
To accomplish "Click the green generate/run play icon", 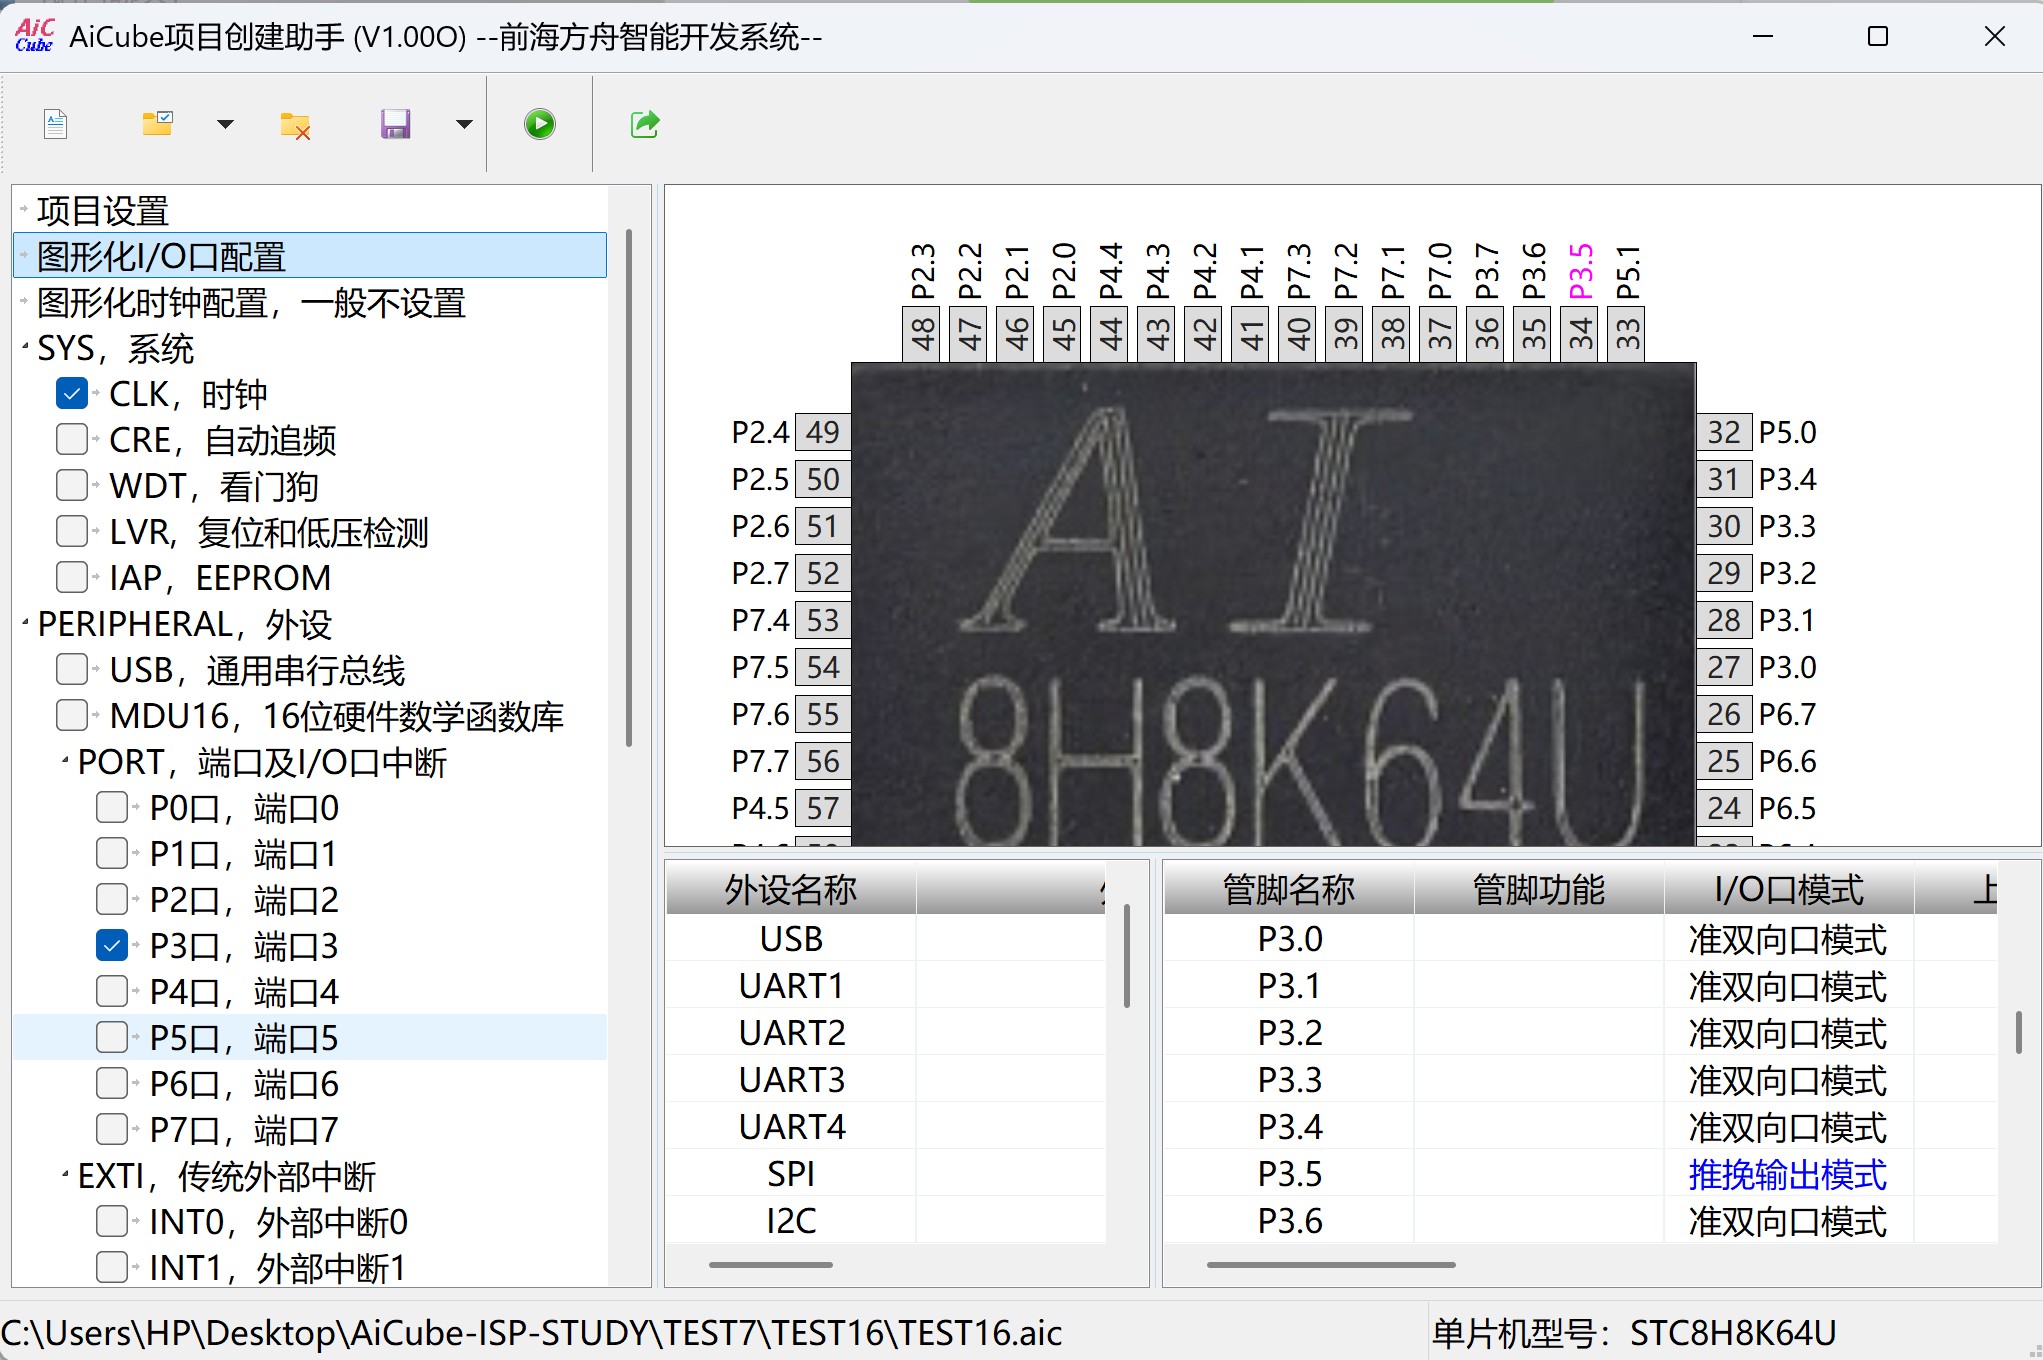I will [540, 124].
